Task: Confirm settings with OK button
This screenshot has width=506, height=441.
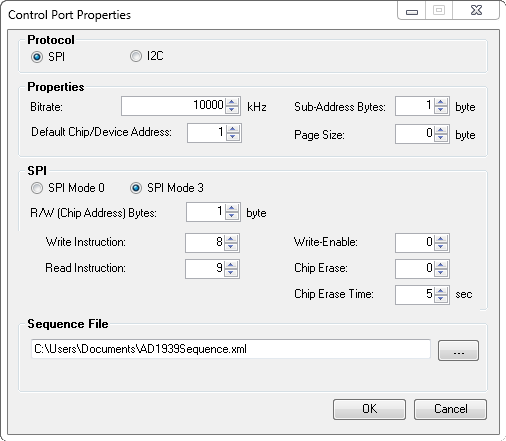Action: pyautogui.click(x=369, y=409)
